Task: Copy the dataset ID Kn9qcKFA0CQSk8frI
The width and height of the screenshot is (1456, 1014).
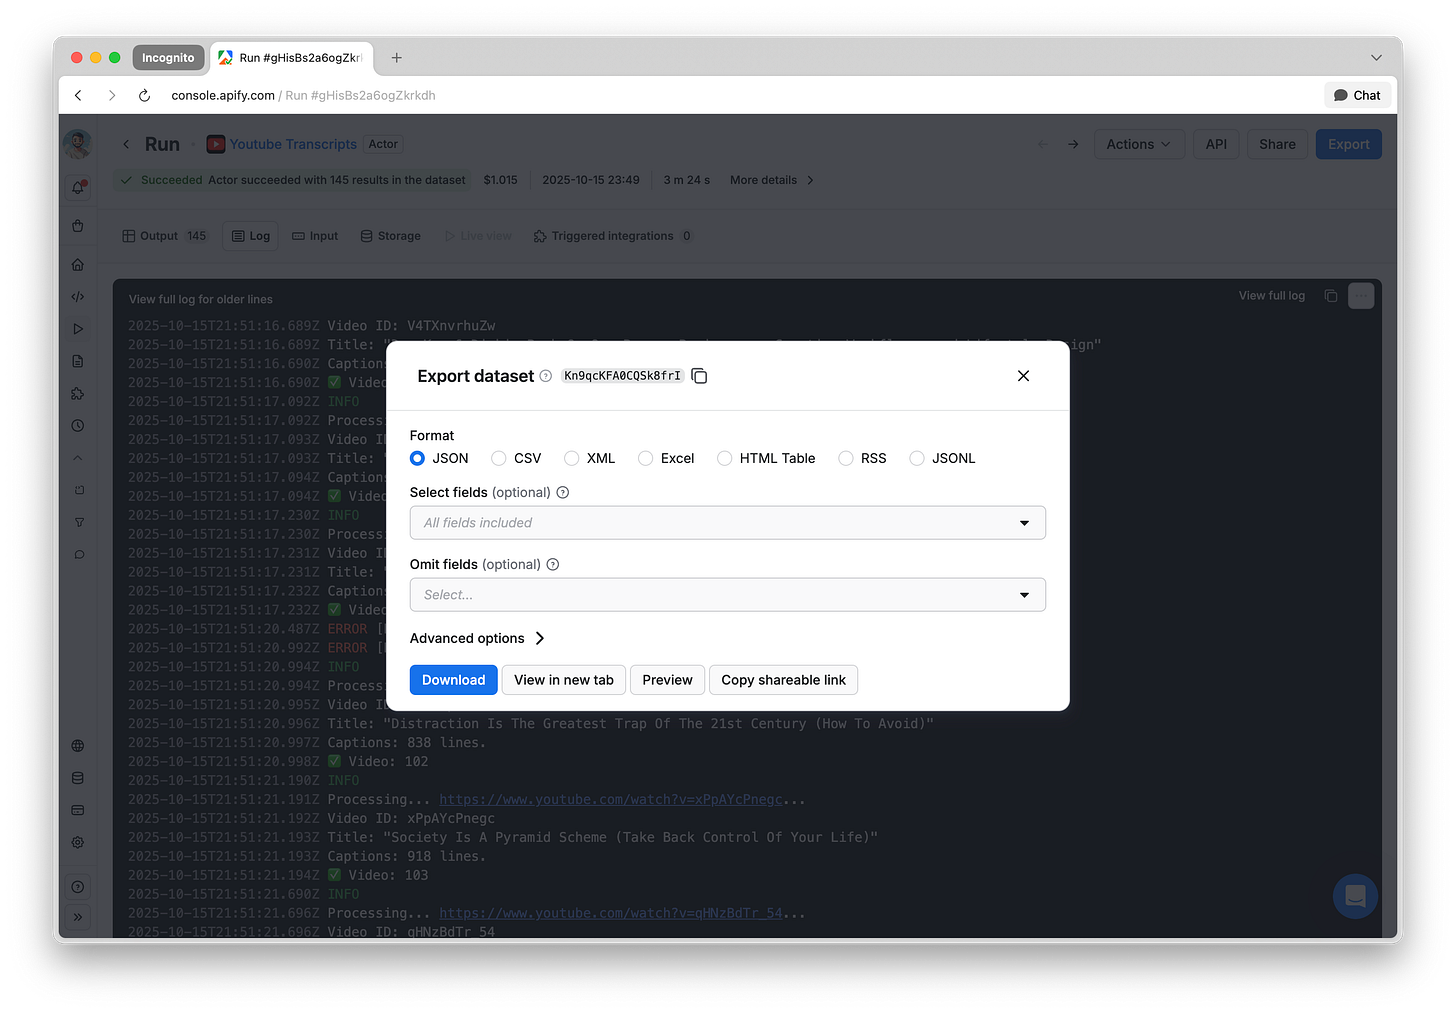Action: click(x=699, y=376)
